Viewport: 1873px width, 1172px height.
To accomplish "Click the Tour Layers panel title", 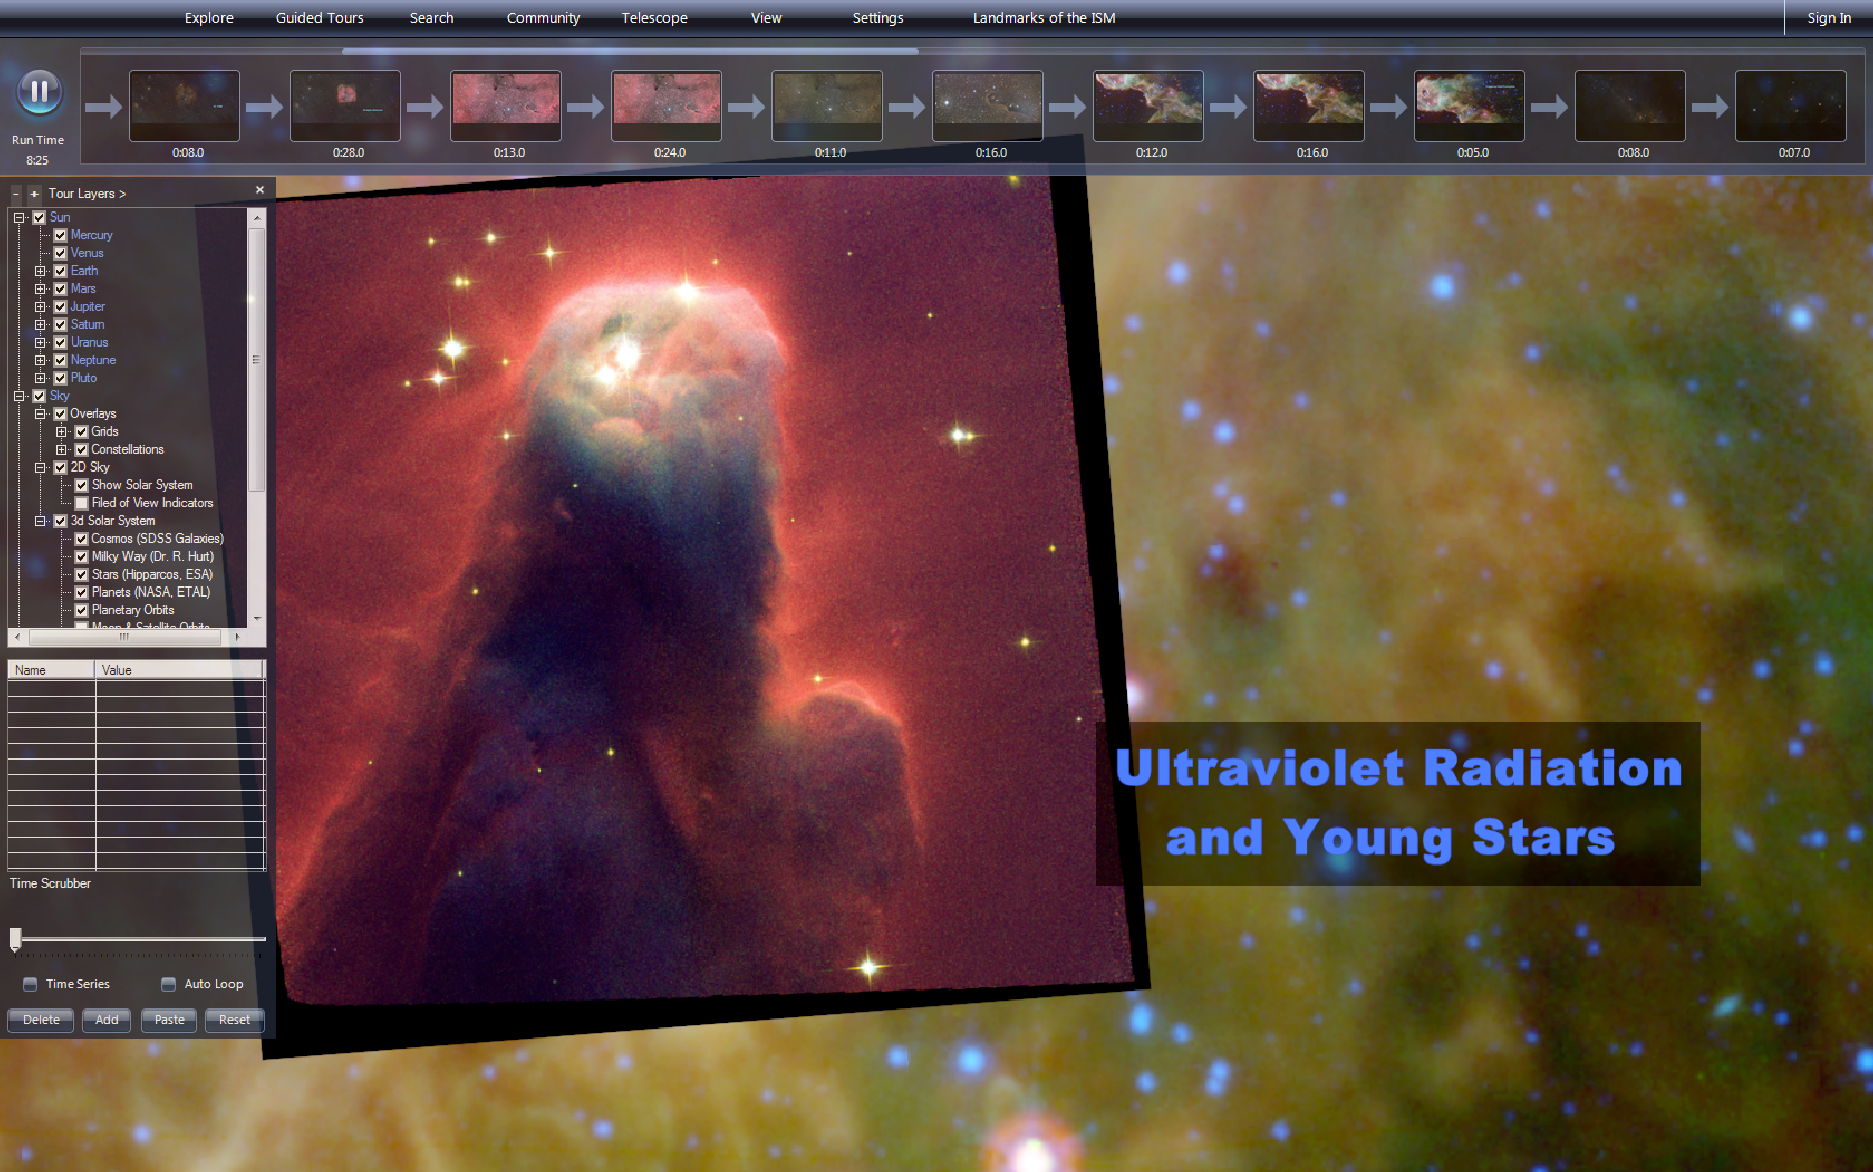I will [x=87, y=193].
